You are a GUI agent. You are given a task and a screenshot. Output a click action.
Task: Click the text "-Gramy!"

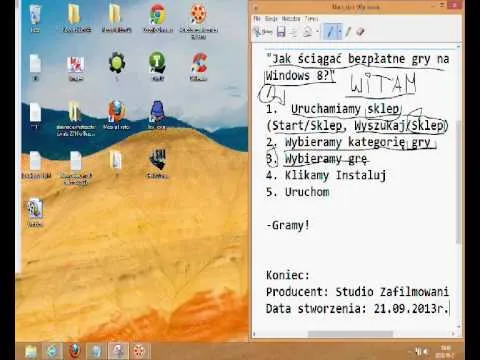click(288, 225)
